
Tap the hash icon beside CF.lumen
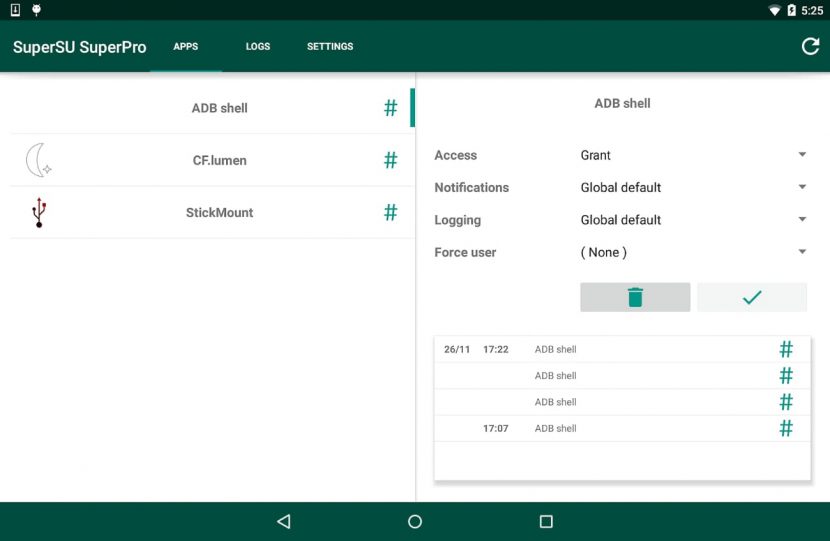click(391, 160)
